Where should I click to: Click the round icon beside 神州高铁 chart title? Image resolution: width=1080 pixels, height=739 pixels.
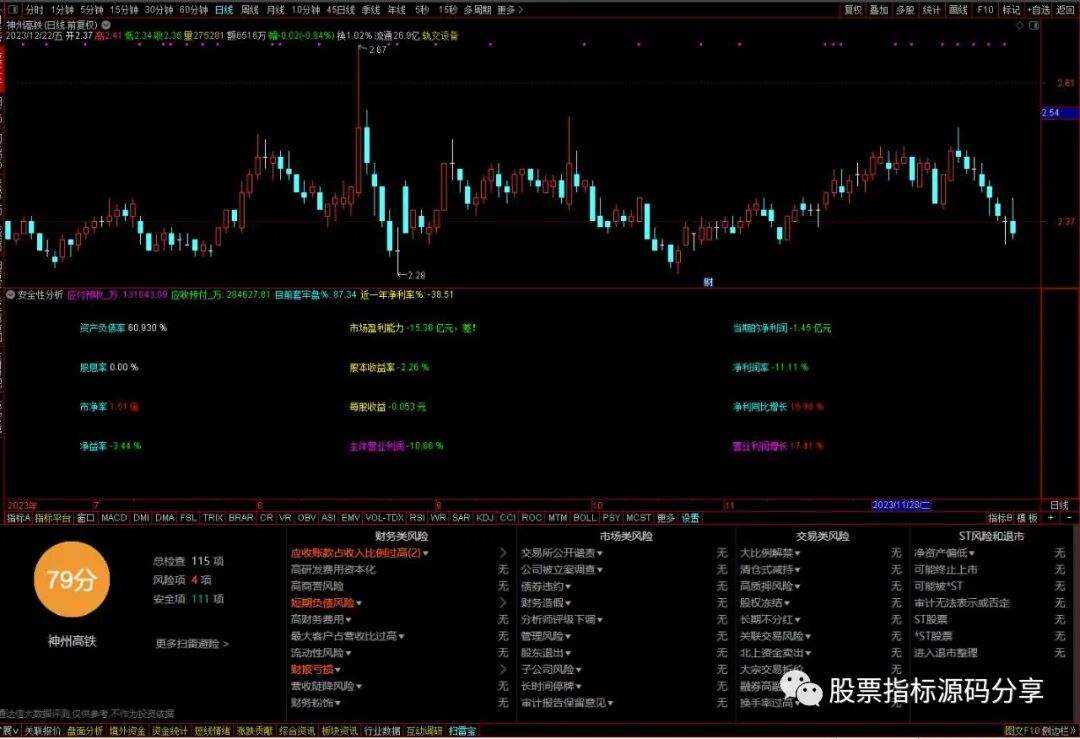(106, 25)
